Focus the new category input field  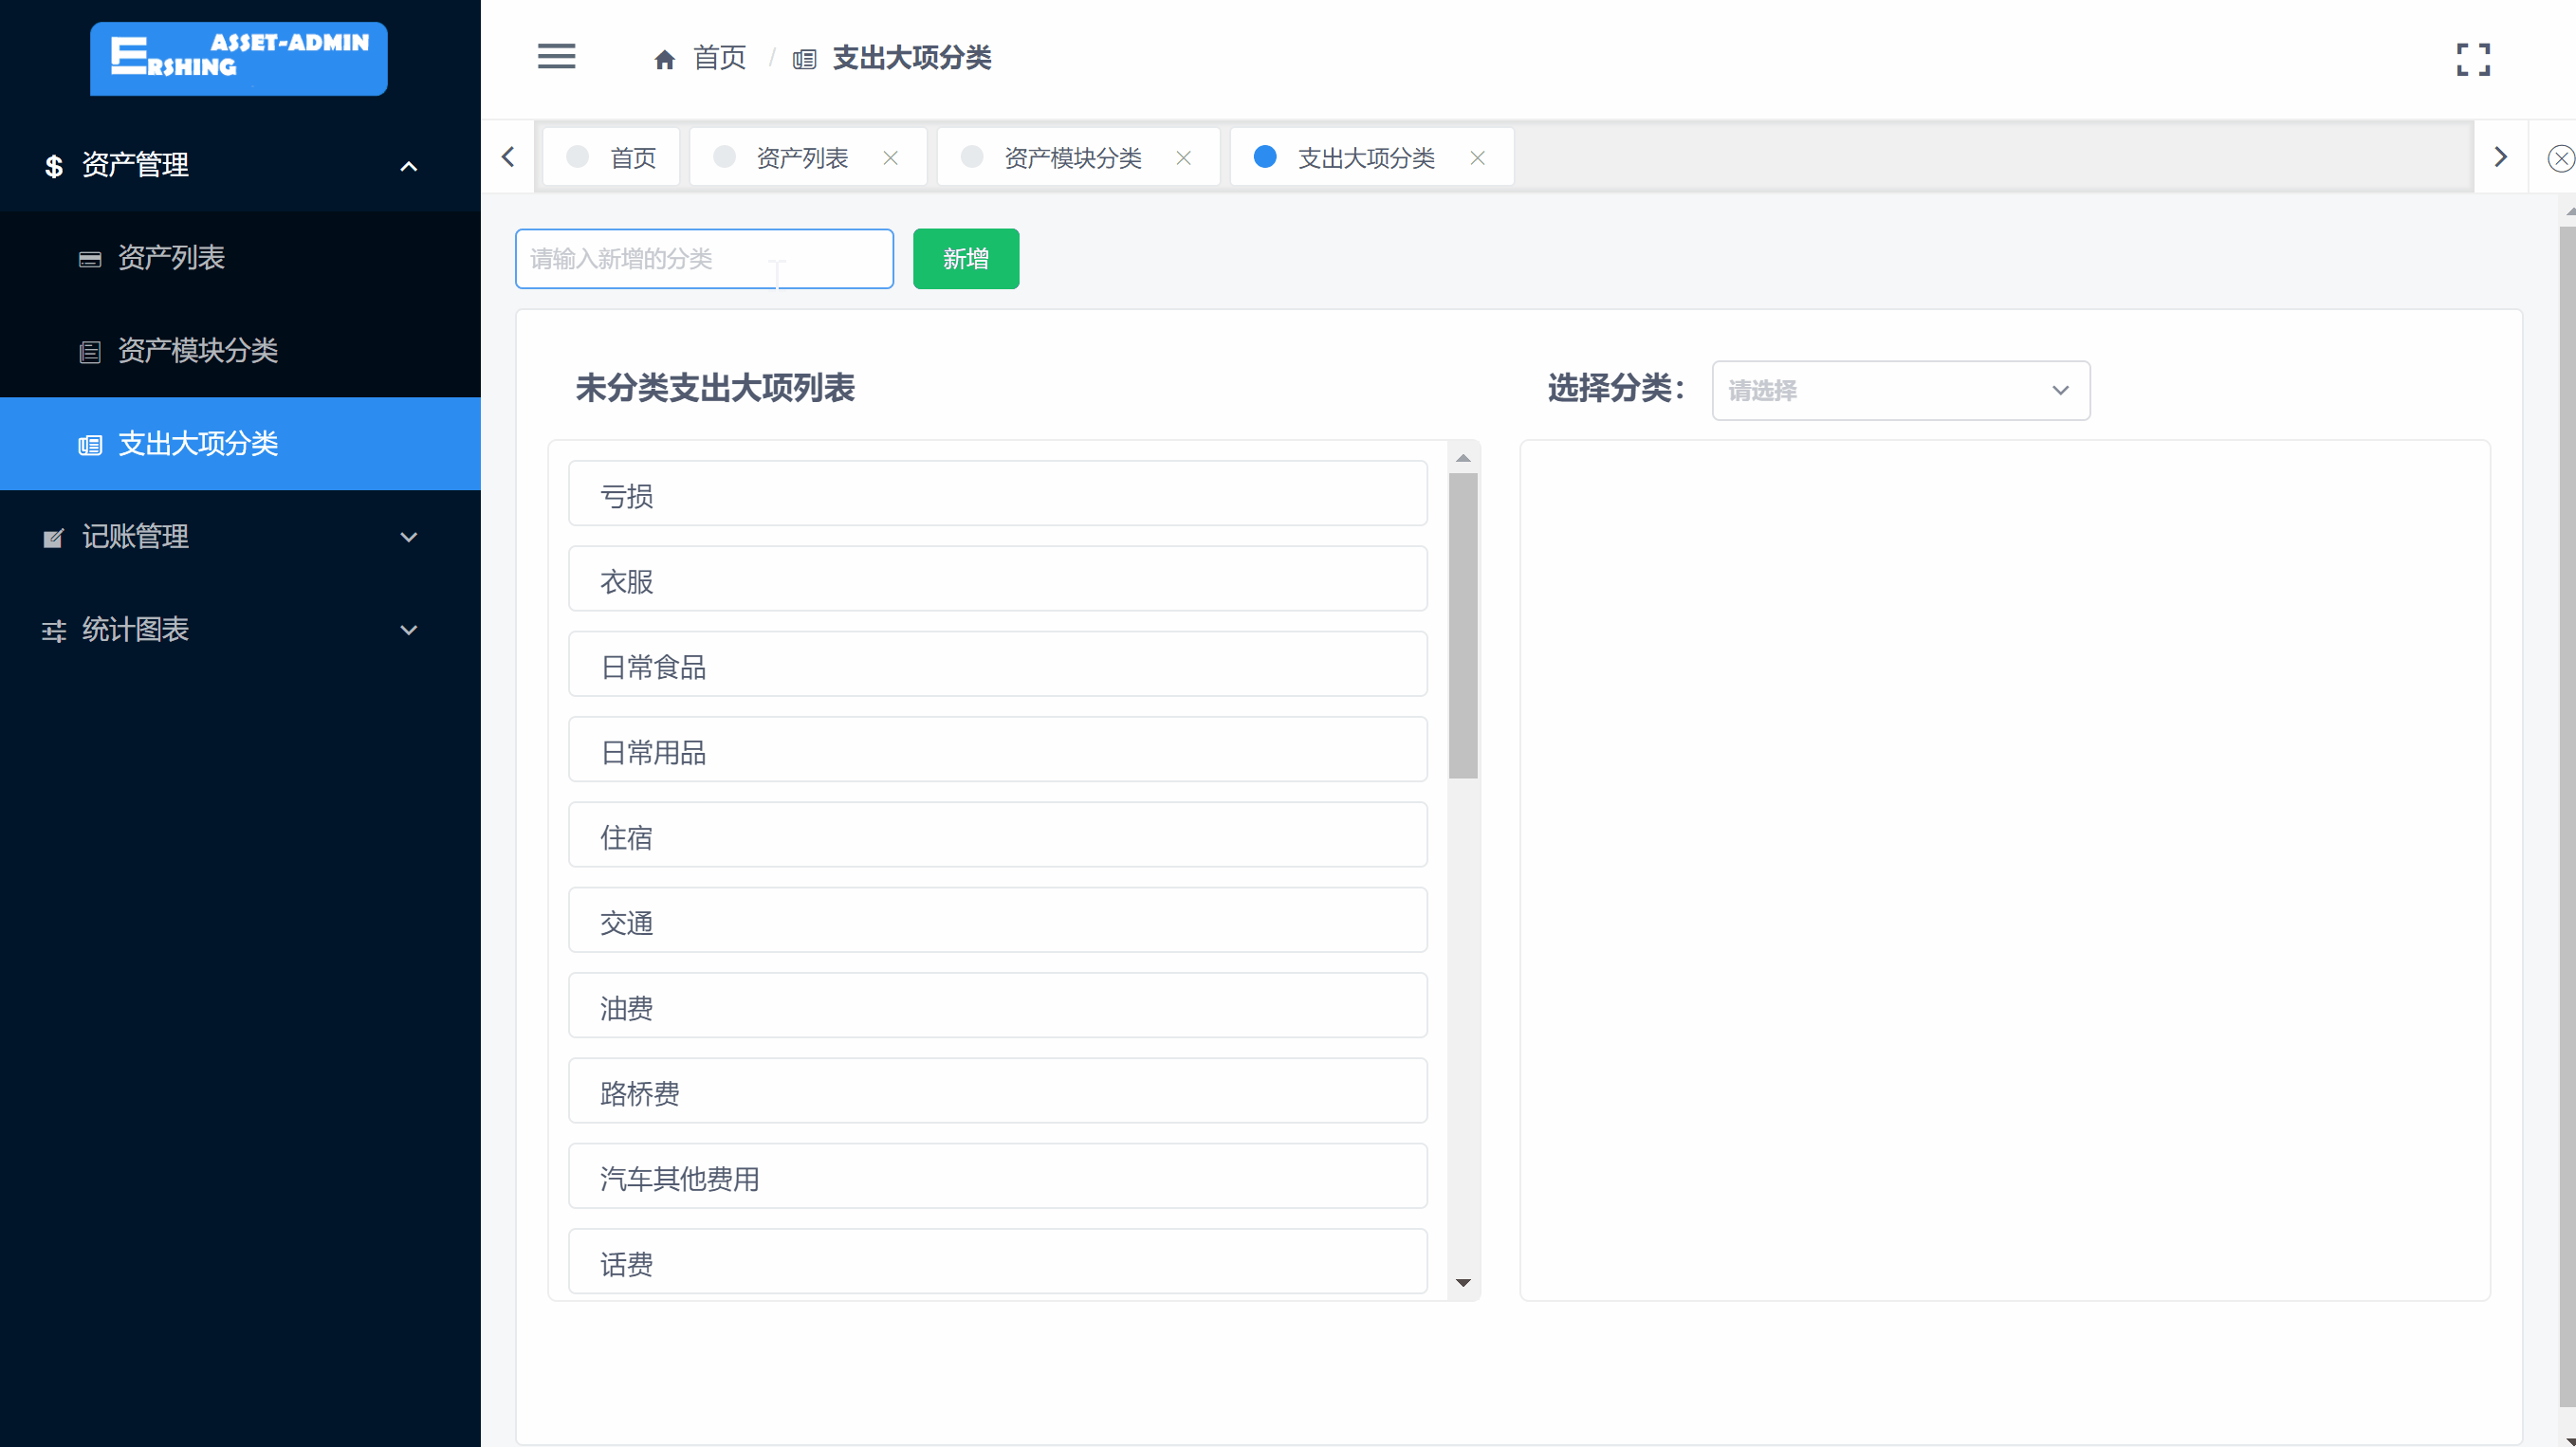pyautogui.click(x=703, y=259)
